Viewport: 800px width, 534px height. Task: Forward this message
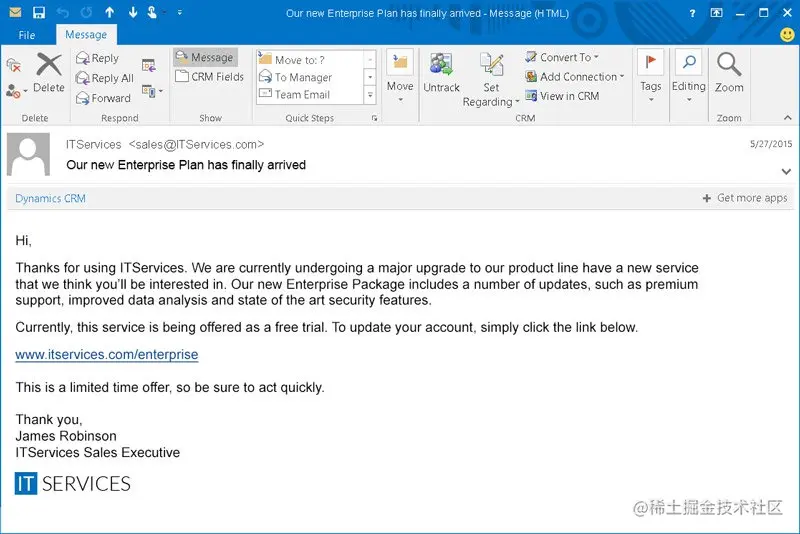coord(104,98)
